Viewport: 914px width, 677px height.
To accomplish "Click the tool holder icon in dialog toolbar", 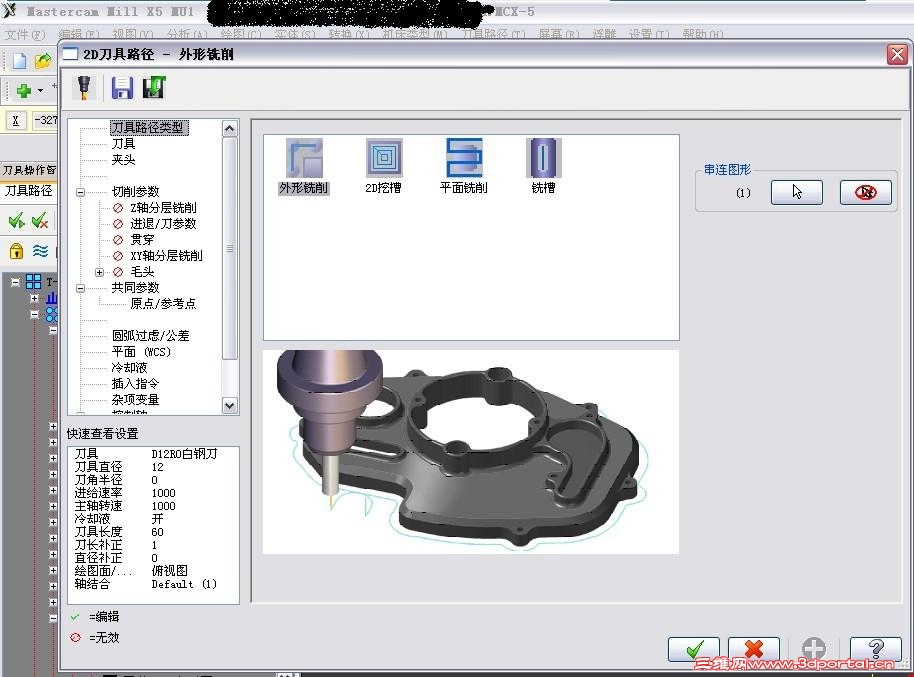I will (85, 87).
